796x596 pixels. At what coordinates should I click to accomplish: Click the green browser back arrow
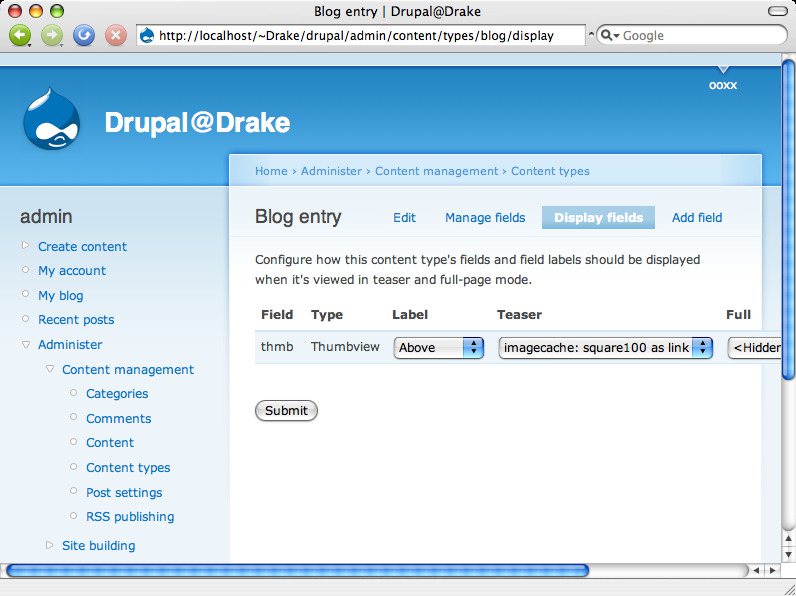20,36
